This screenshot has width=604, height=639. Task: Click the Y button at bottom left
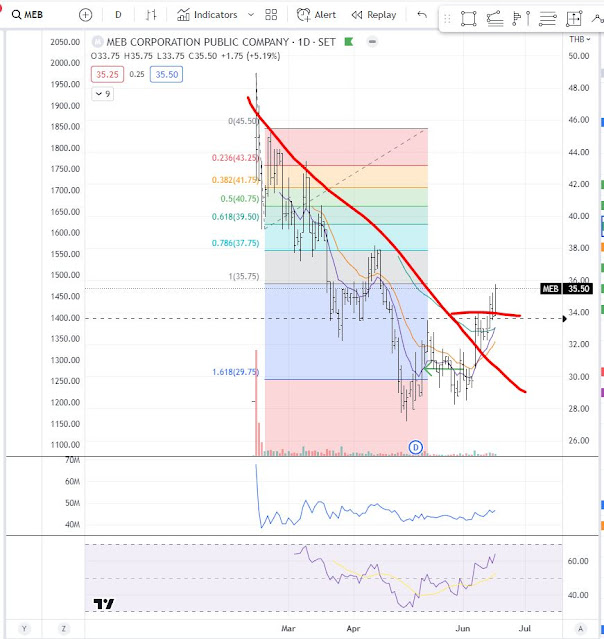(x=24, y=628)
